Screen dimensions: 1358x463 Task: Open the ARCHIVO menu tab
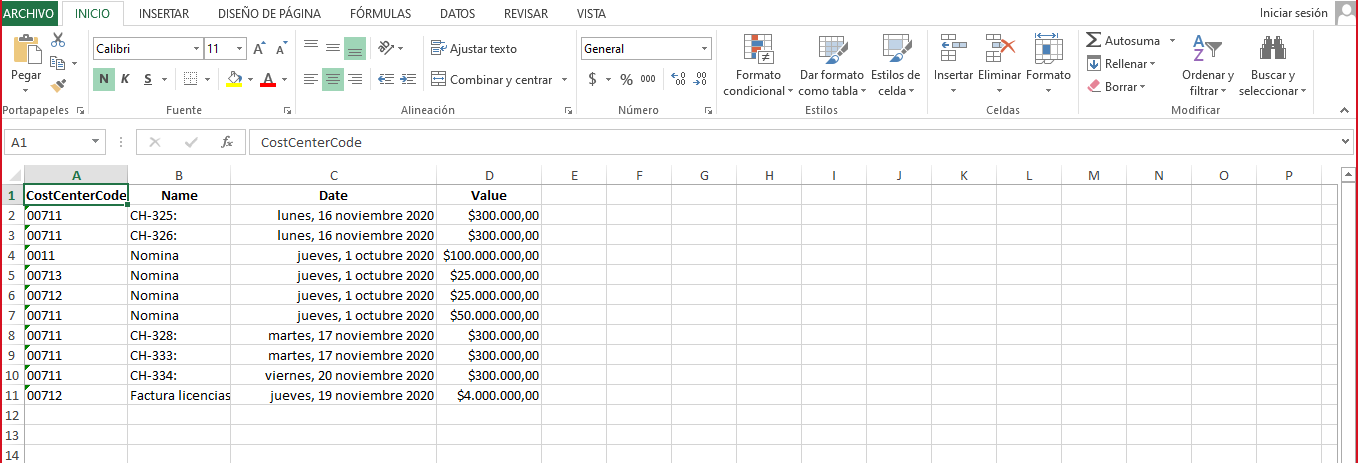[28, 13]
